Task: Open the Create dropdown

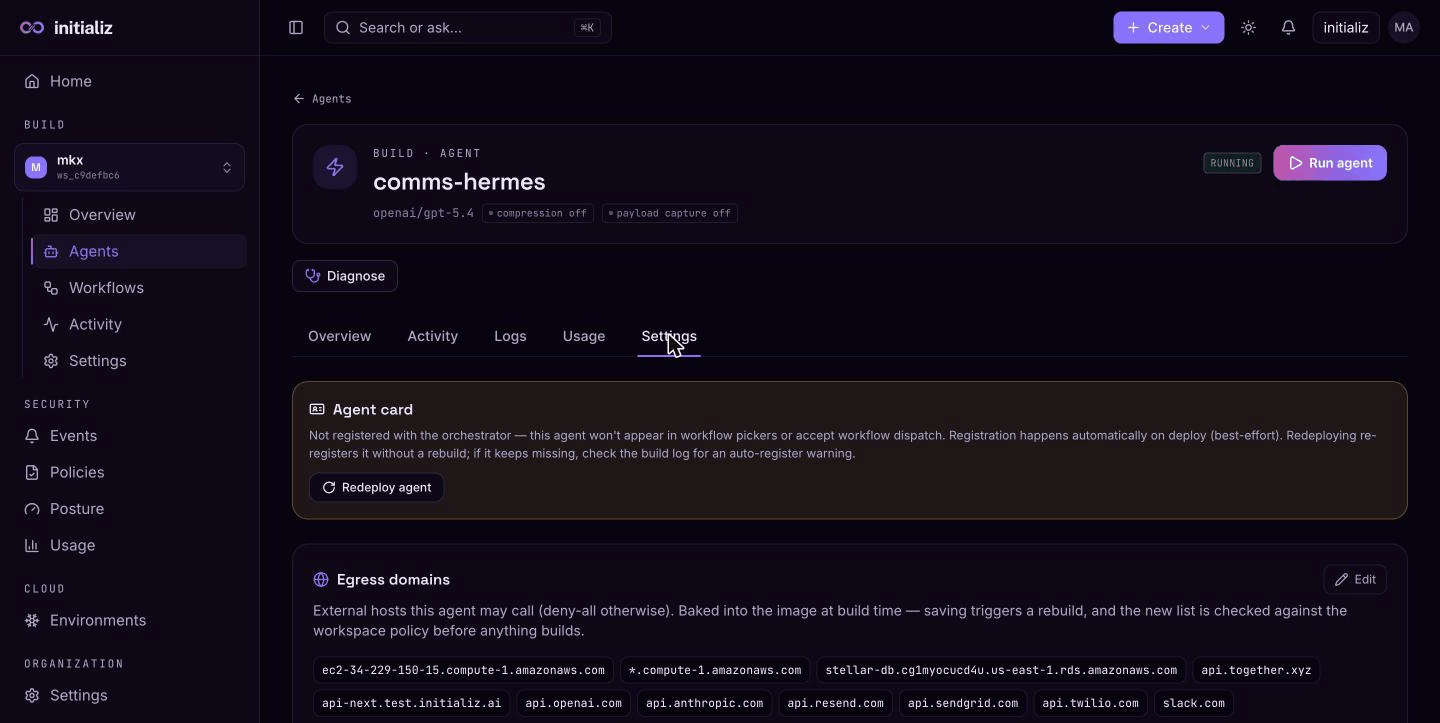Action: coord(1169,27)
